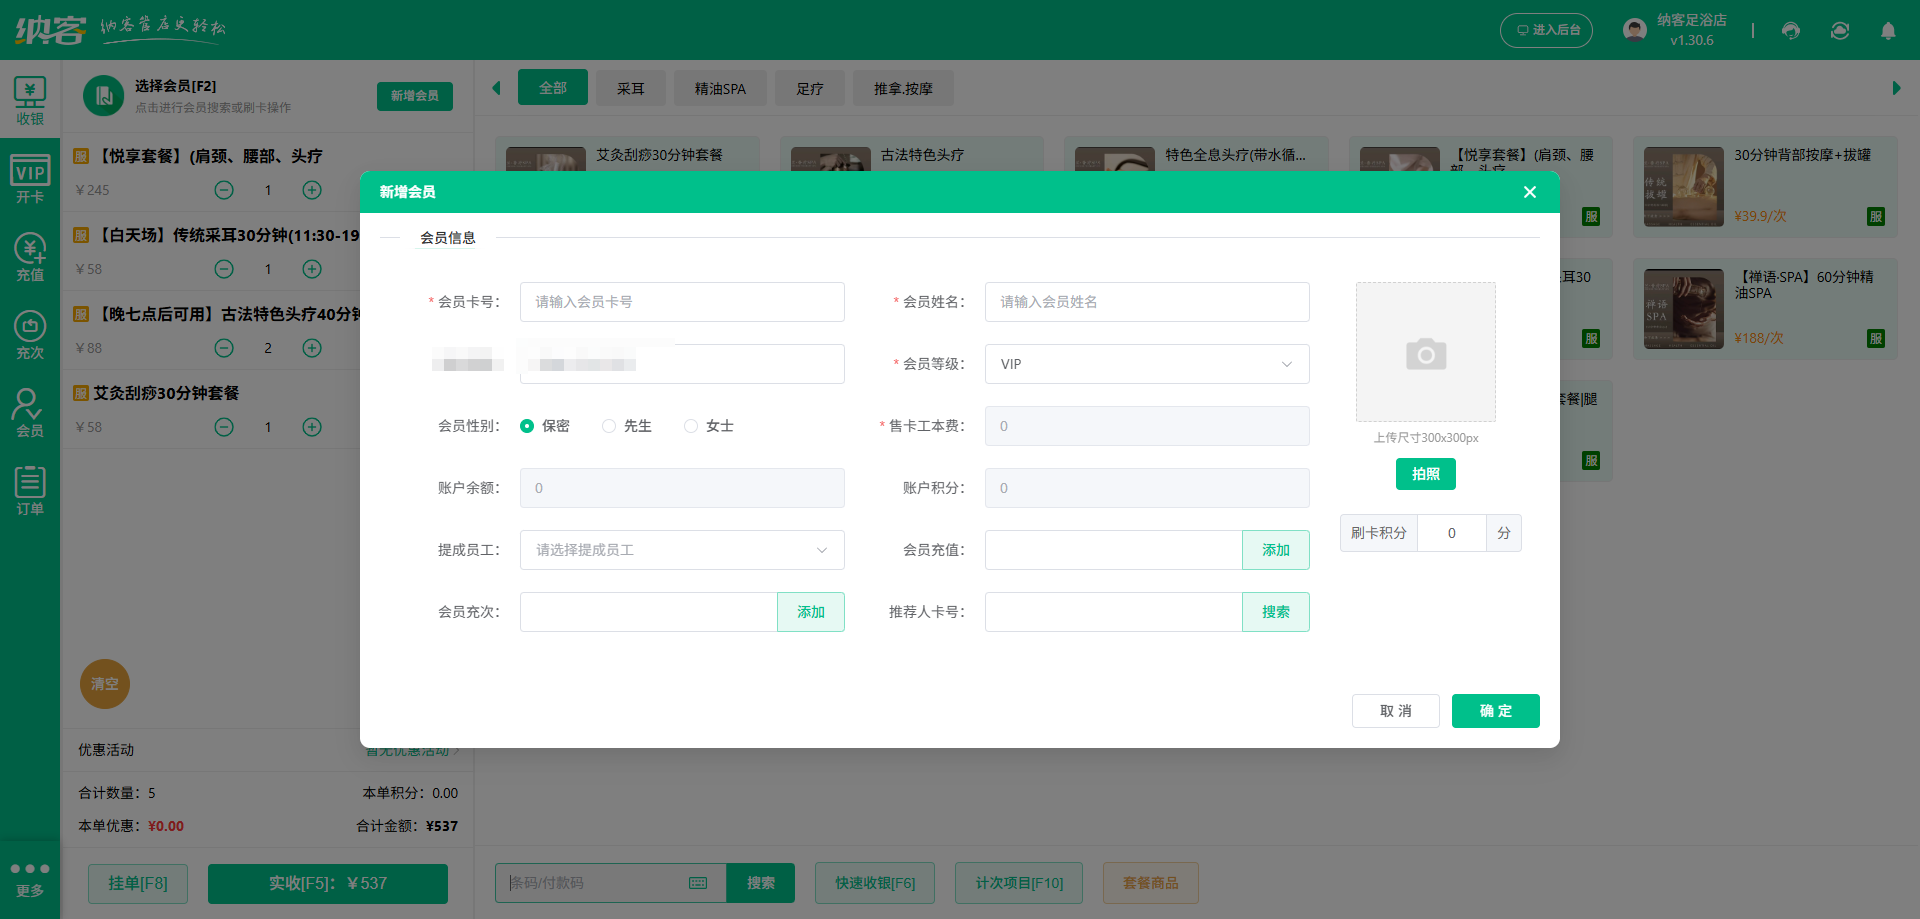Screen dimensions: 1920x919
Task: Click the notification bell icon
Action: (x=1888, y=31)
